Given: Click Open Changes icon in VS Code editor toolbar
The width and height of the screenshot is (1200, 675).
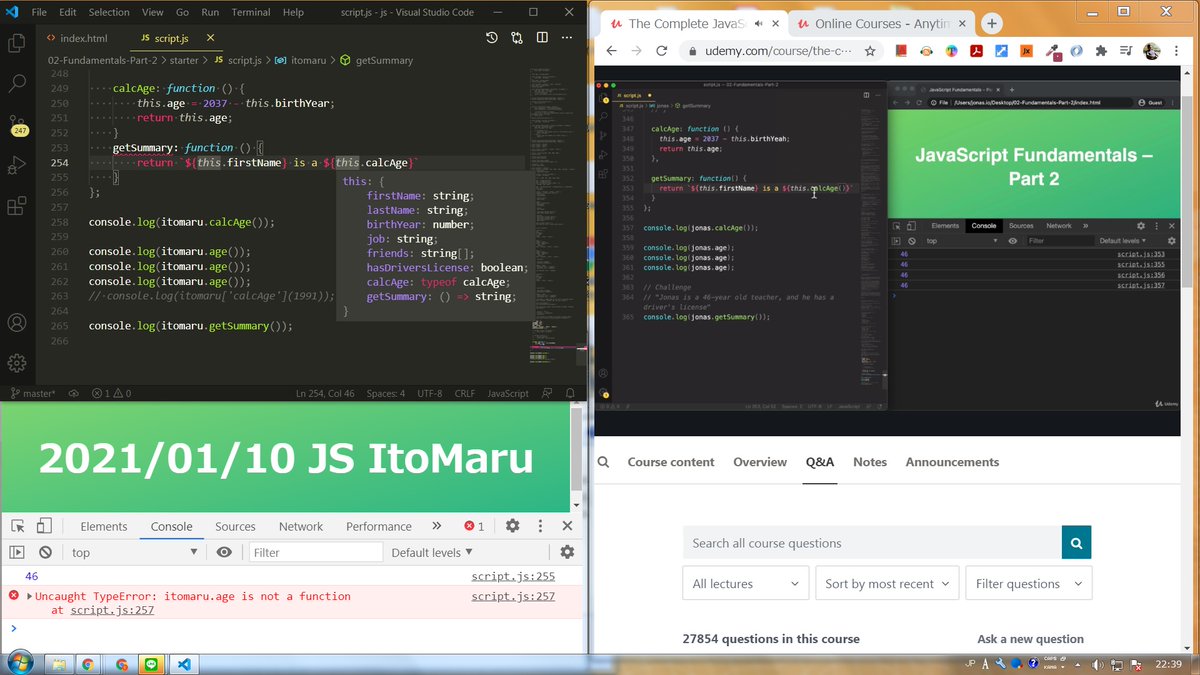Looking at the screenshot, I should point(517,38).
